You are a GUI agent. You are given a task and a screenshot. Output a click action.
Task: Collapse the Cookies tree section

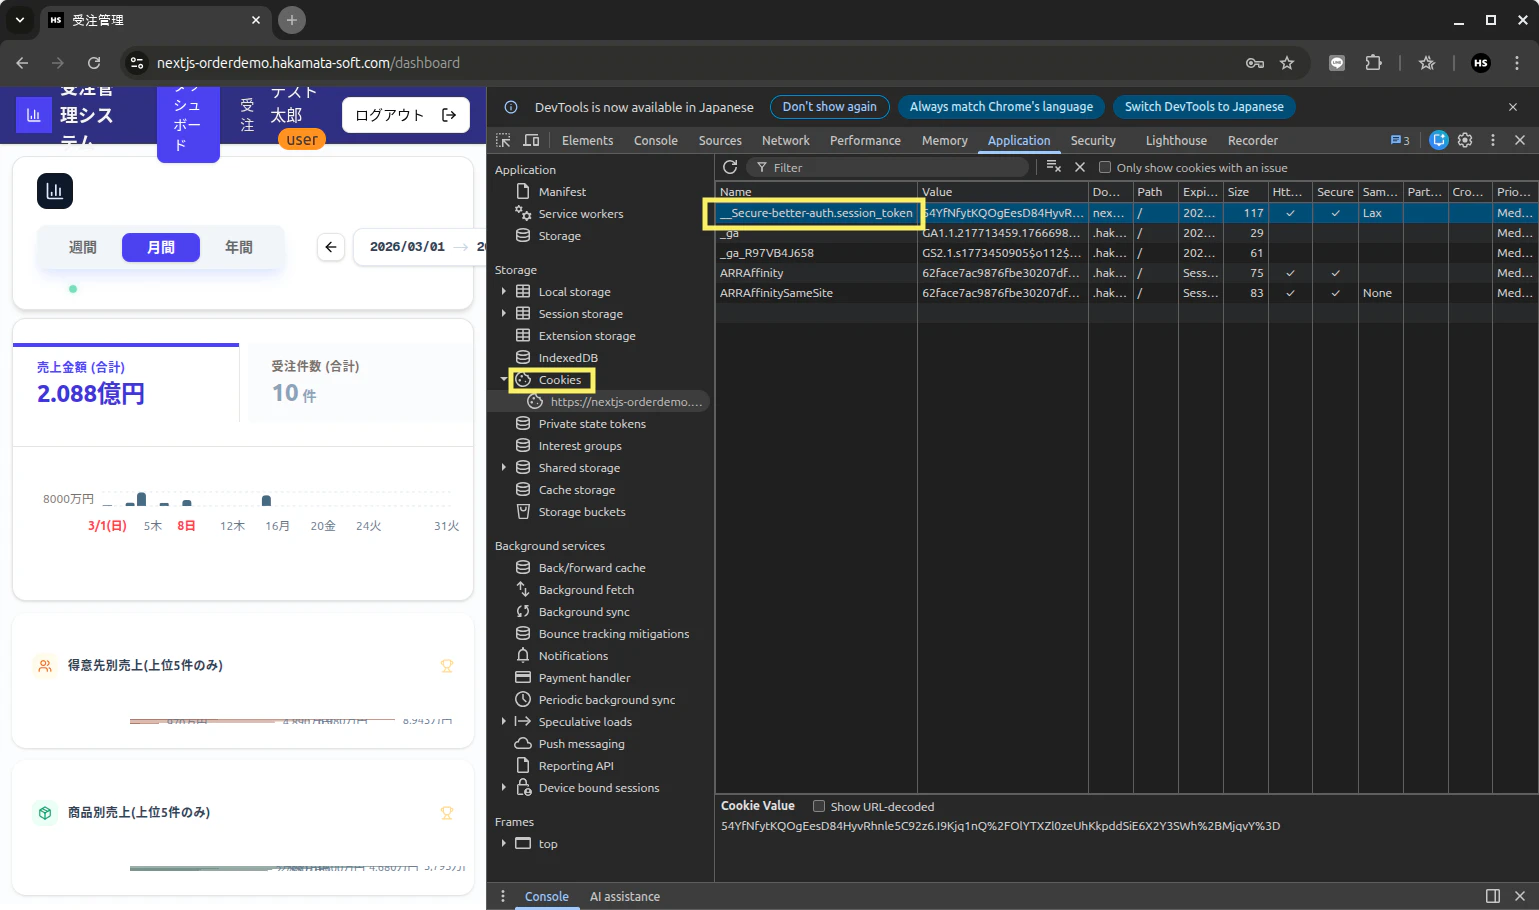point(503,380)
